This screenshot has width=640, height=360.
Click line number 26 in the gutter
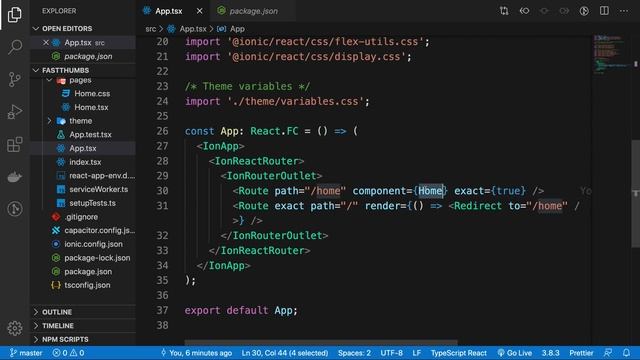pyautogui.click(x=162, y=131)
